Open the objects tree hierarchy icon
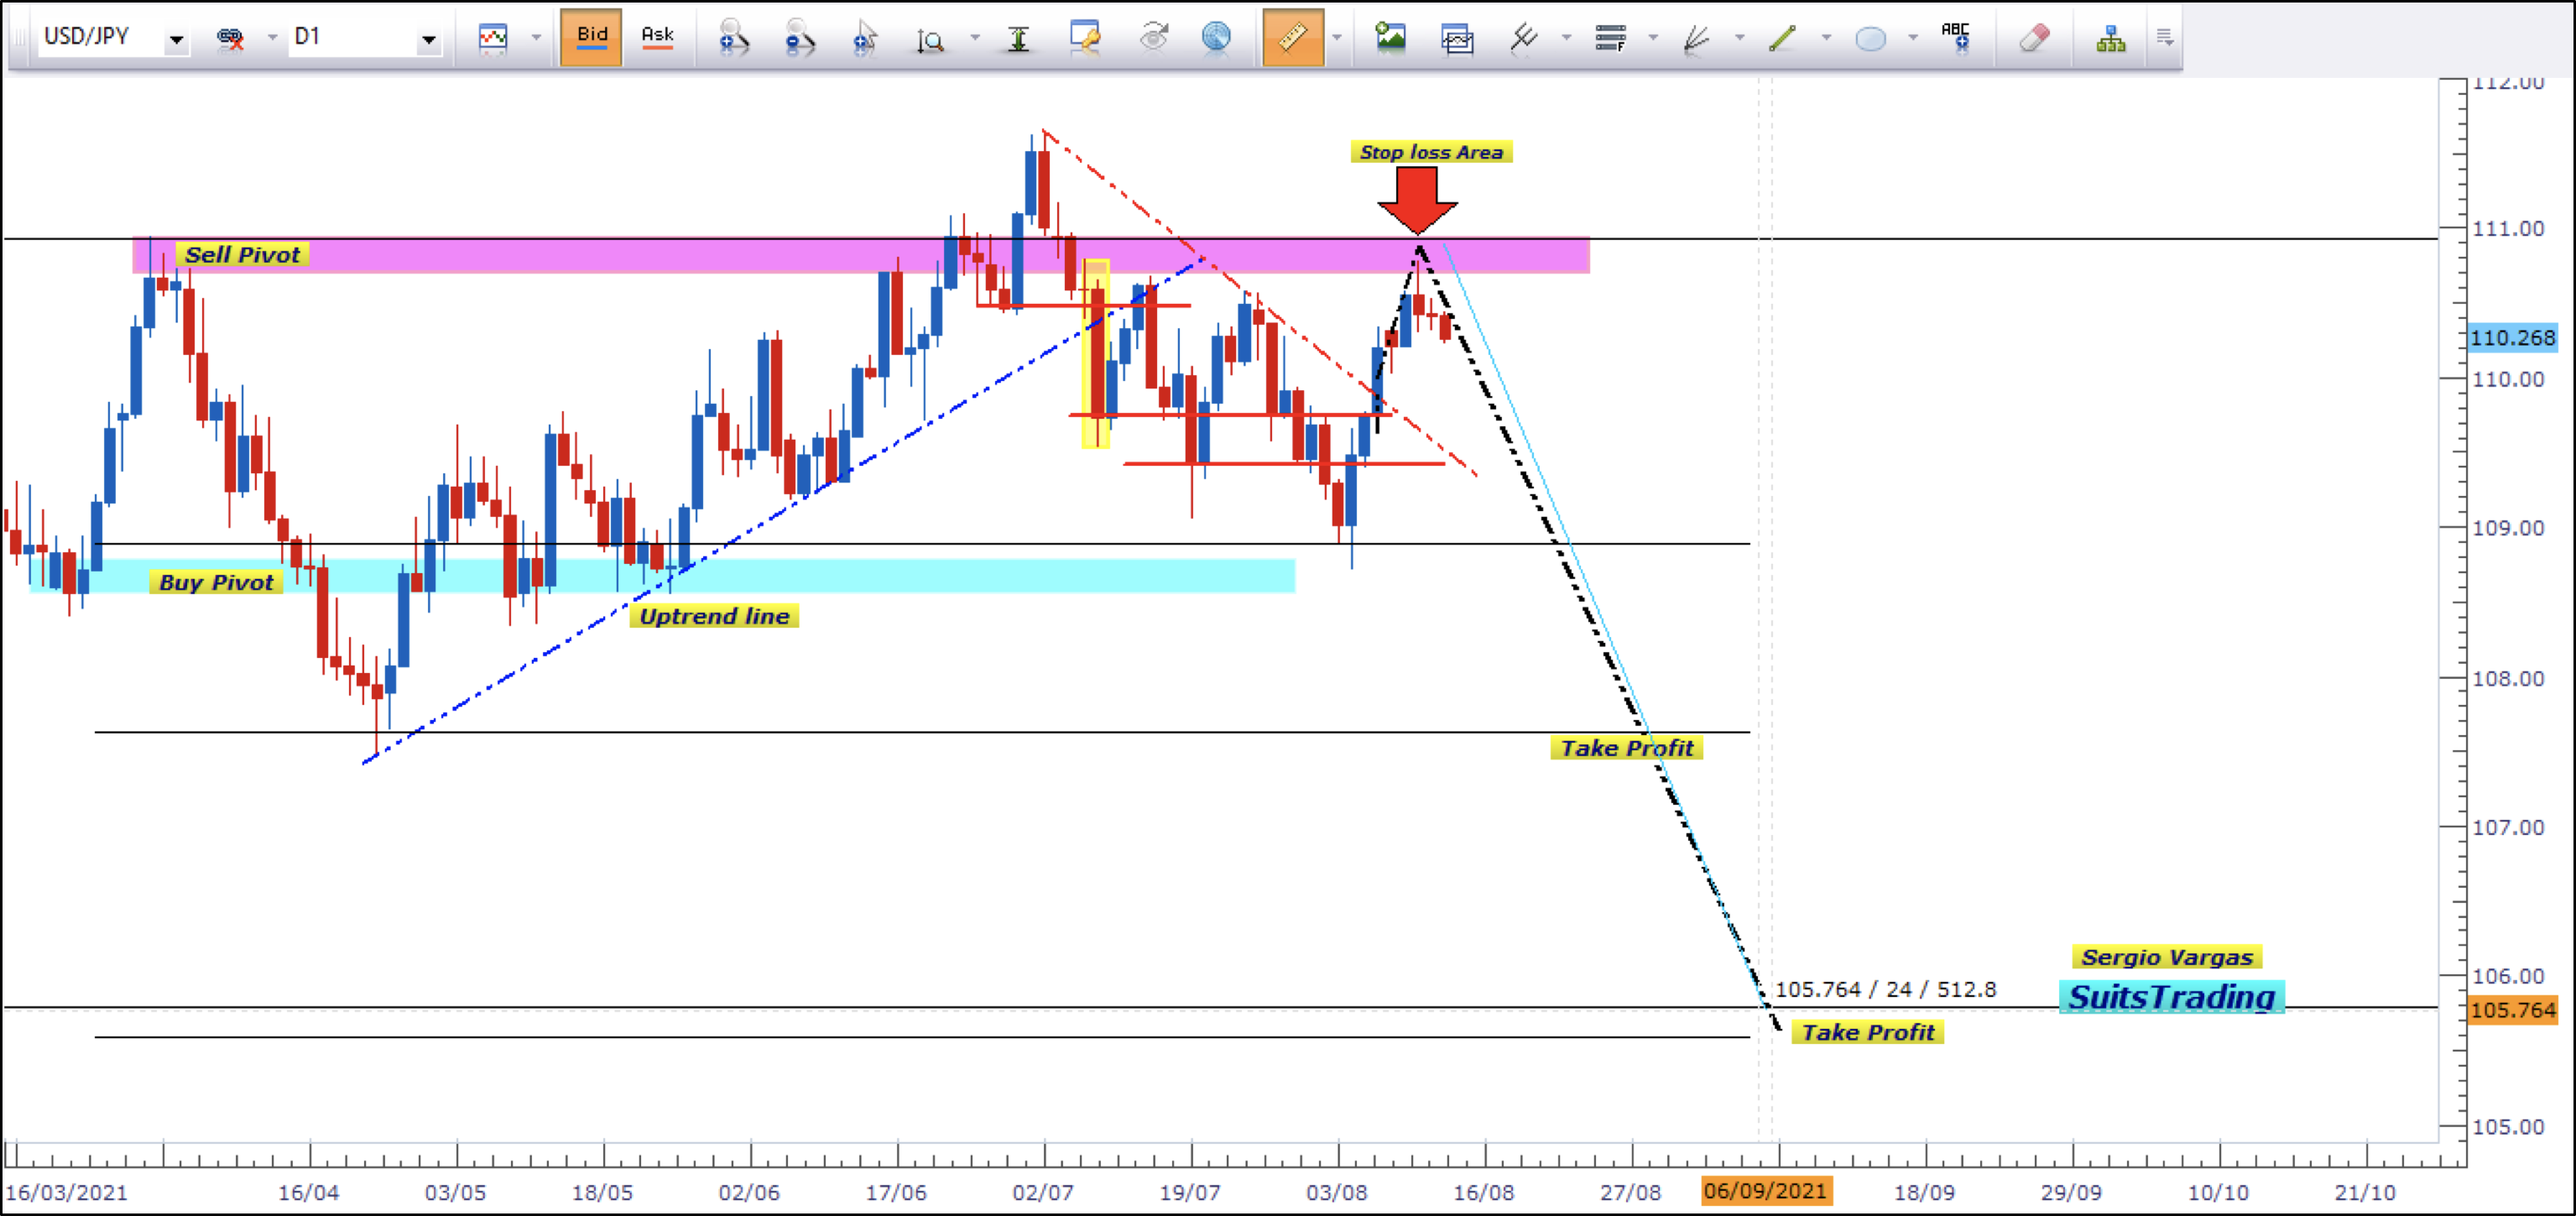 pos(2110,38)
